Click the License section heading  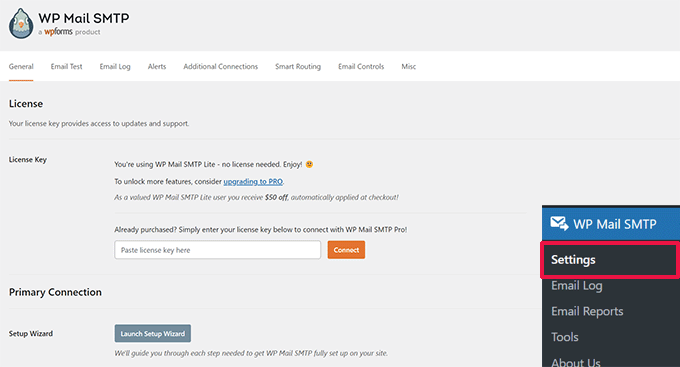click(x=26, y=104)
